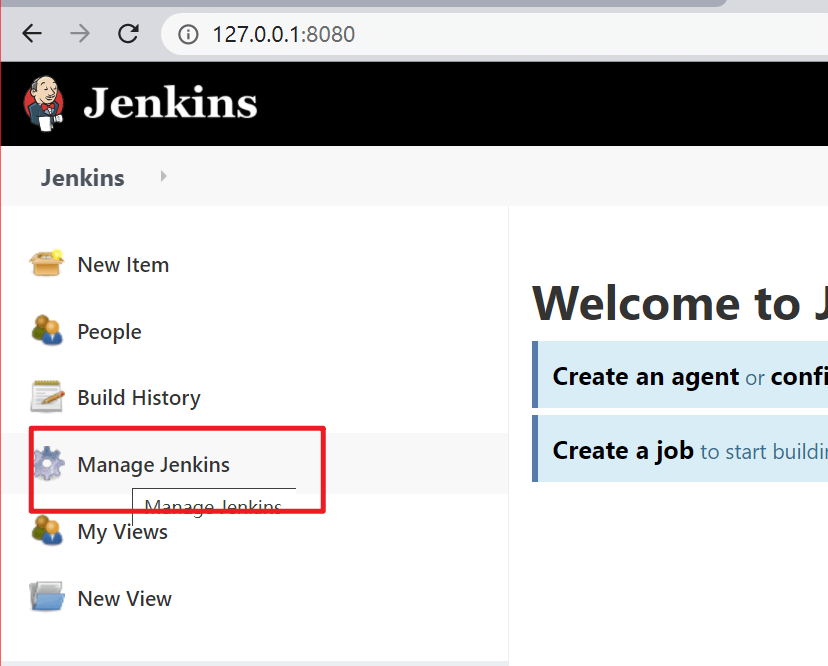Viewport: 828px width, 666px height.
Task: Click the Create a job link
Action: coord(623,451)
